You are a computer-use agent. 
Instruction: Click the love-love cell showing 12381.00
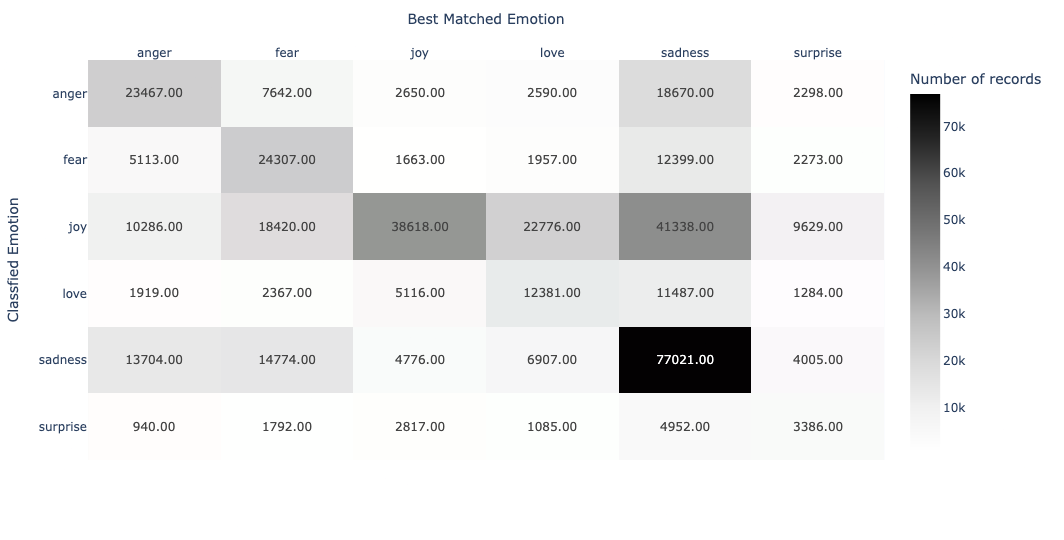coord(552,293)
